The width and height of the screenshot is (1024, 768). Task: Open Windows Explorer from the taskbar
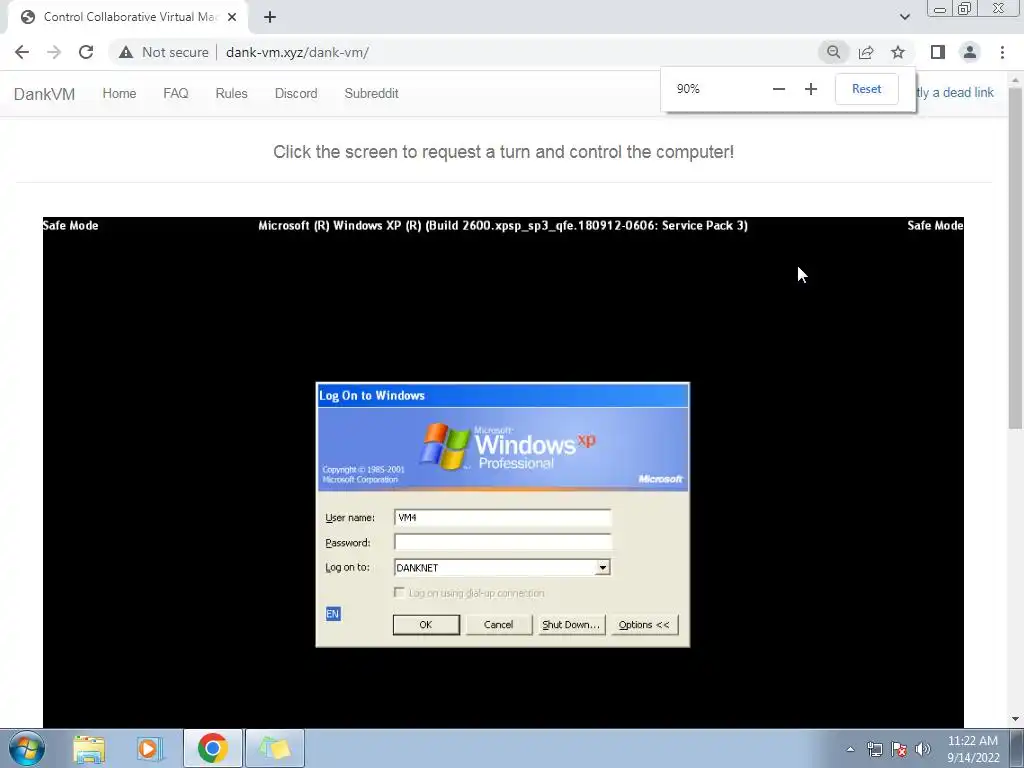click(x=89, y=749)
